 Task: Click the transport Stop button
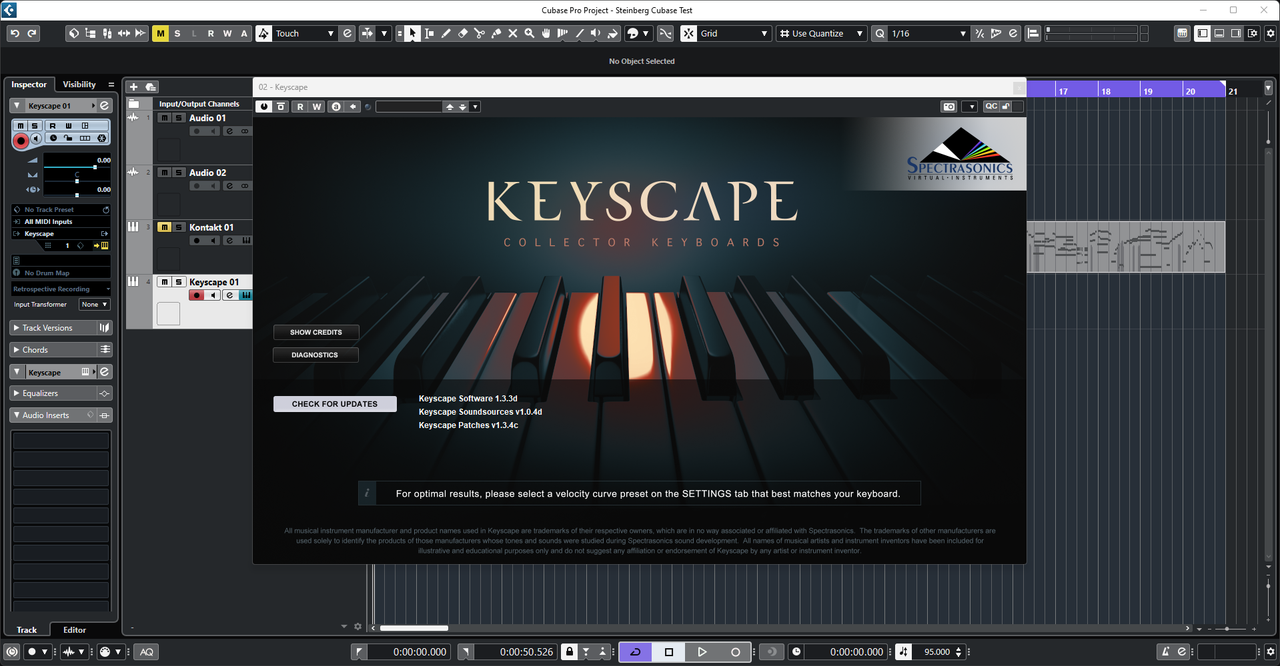pos(669,652)
